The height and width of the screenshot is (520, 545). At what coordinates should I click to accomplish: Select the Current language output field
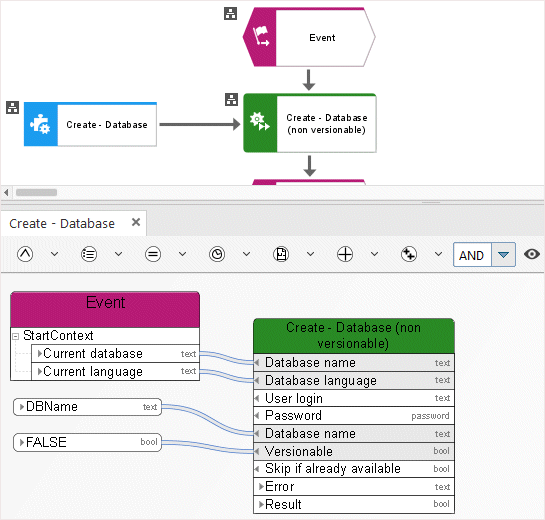tap(115, 372)
